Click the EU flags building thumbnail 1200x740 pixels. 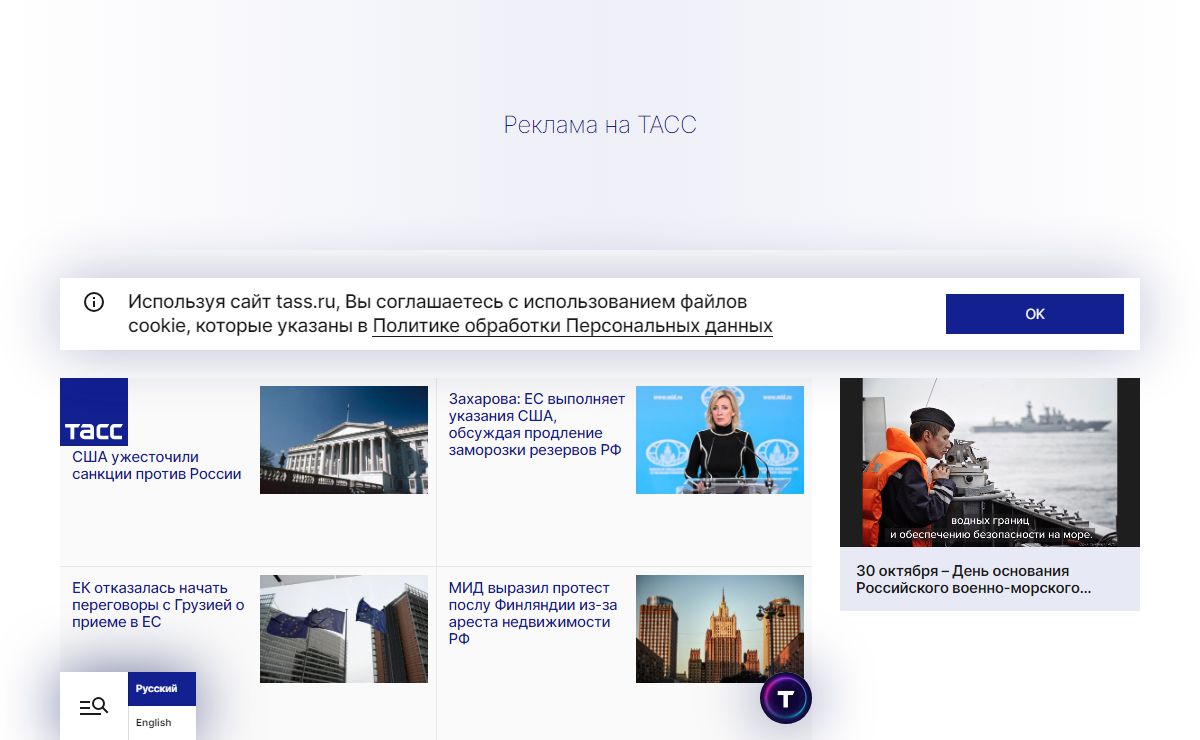344,629
